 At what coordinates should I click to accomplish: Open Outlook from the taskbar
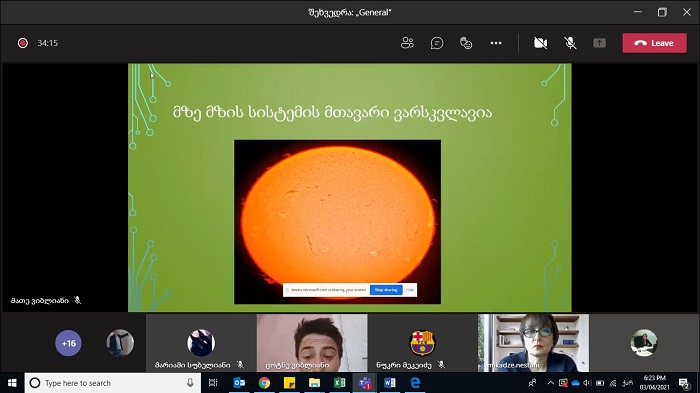click(239, 383)
